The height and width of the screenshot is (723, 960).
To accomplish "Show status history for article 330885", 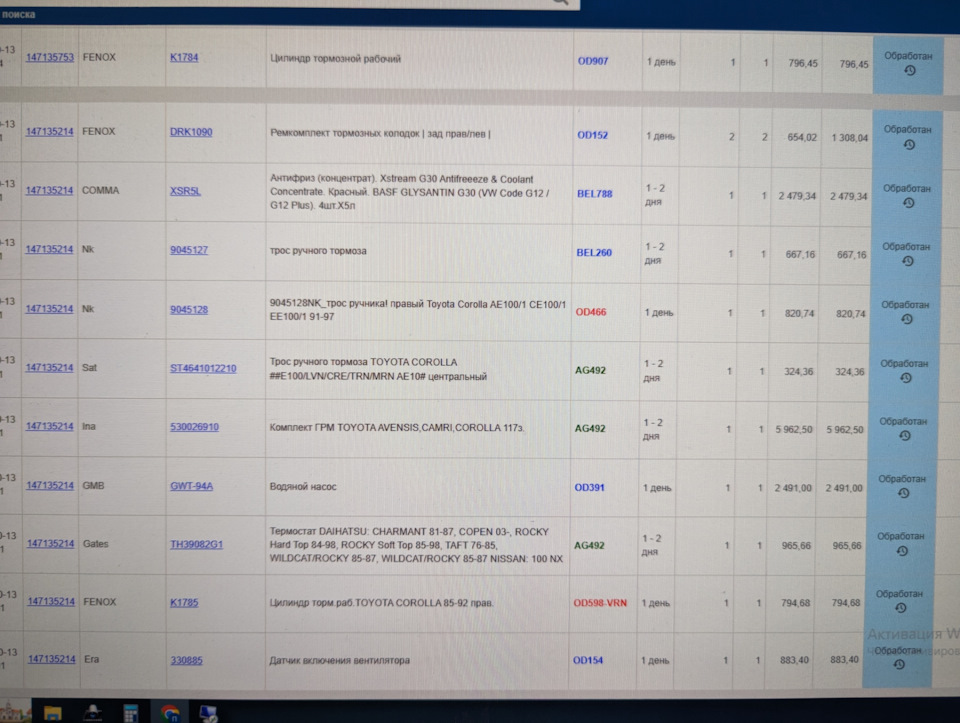I will [899, 664].
